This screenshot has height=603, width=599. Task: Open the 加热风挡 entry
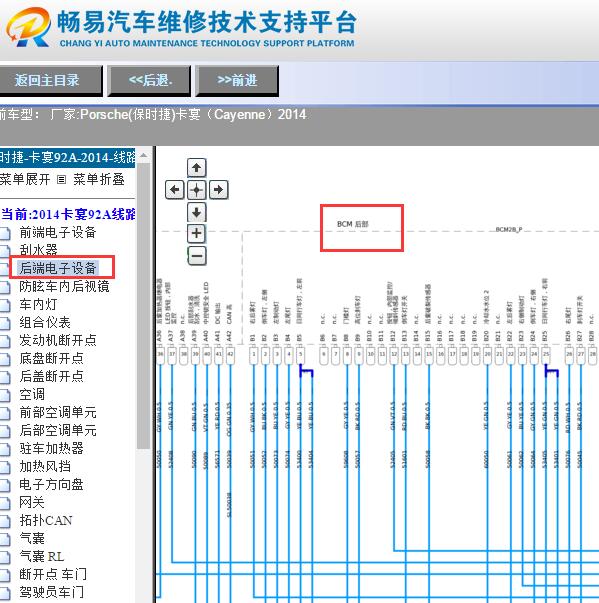45,466
